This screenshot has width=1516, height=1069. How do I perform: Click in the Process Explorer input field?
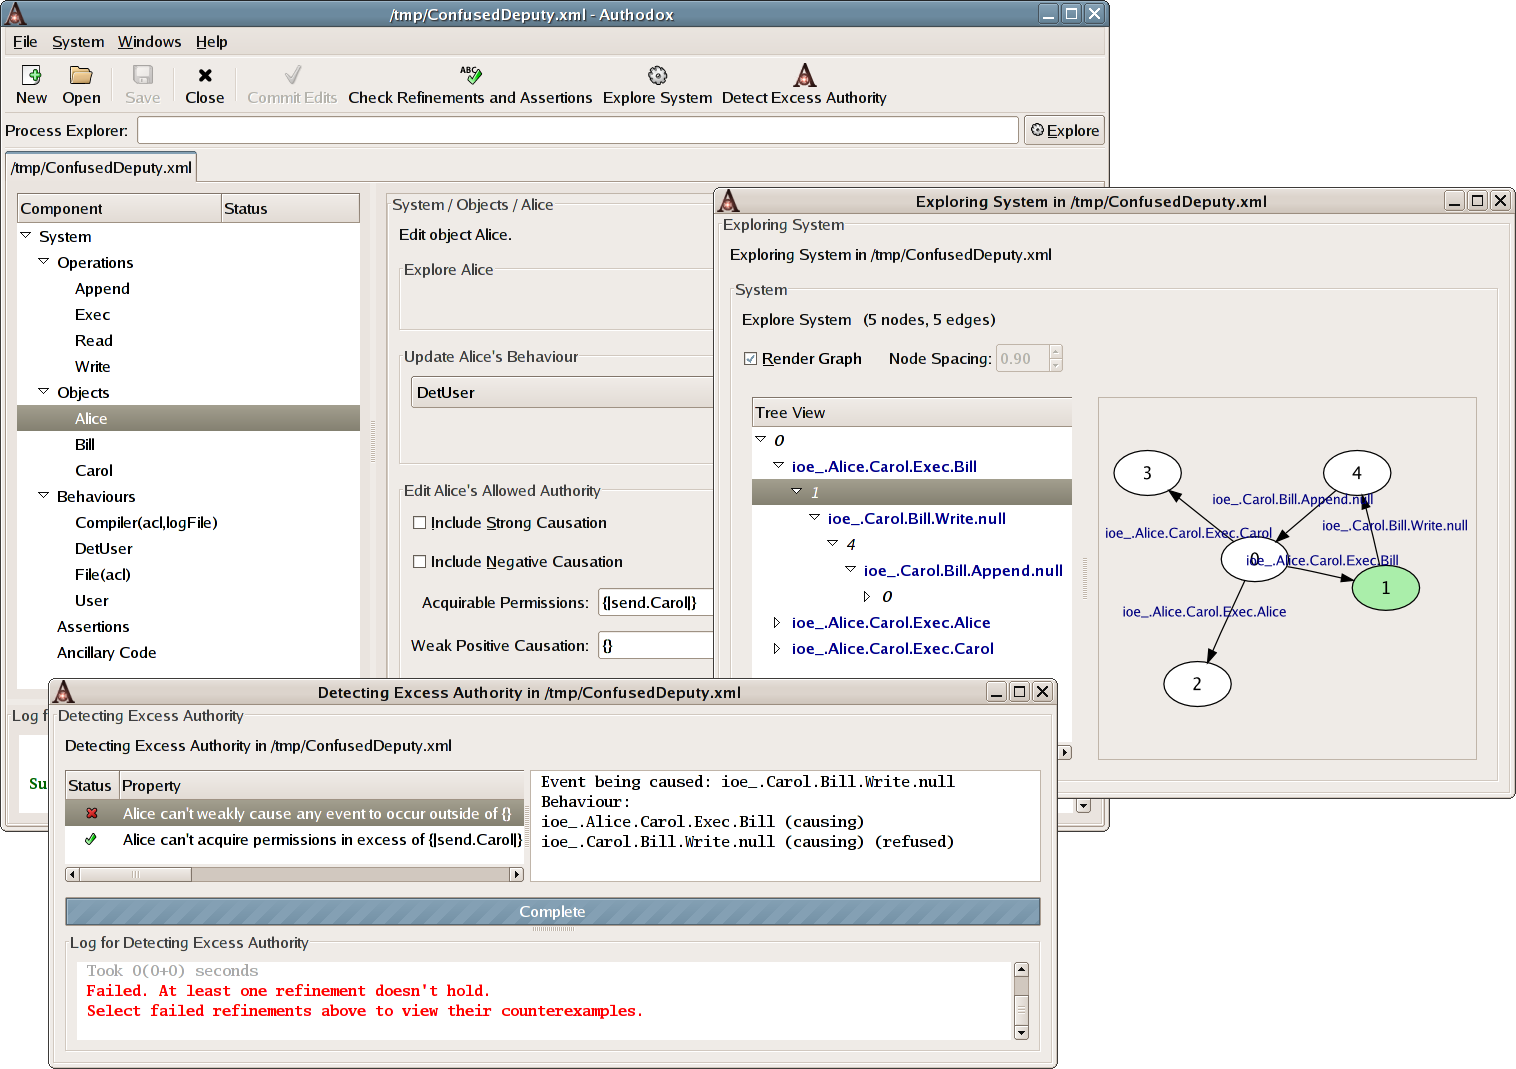click(577, 130)
